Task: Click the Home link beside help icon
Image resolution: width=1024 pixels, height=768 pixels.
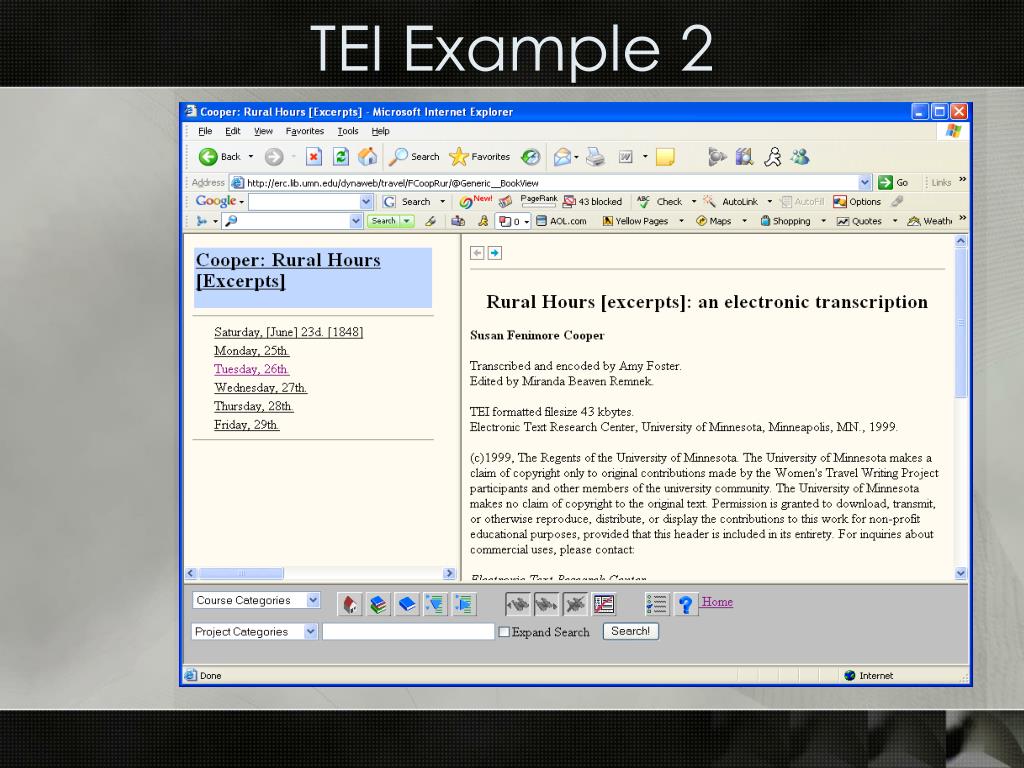Action: coord(717,602)
